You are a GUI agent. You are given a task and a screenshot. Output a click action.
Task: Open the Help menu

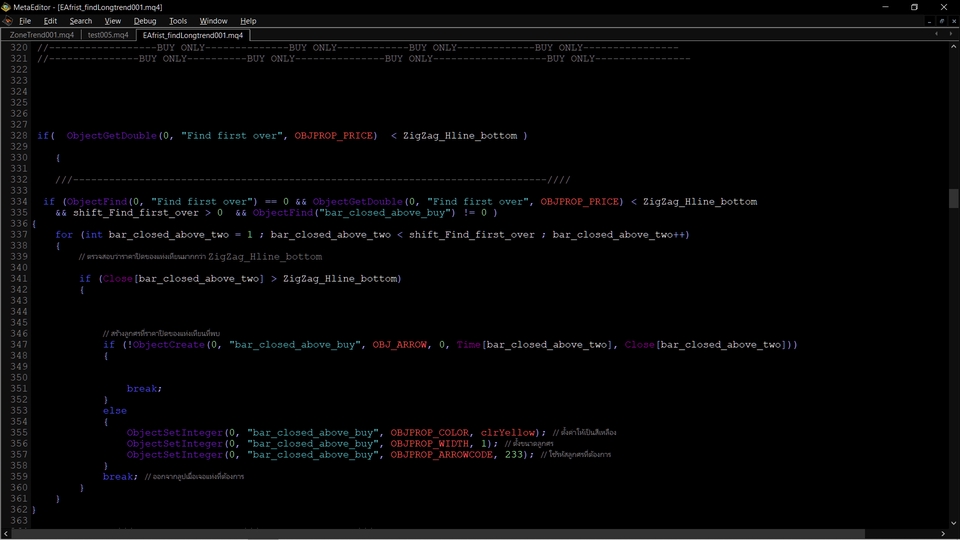coord(248,21)
